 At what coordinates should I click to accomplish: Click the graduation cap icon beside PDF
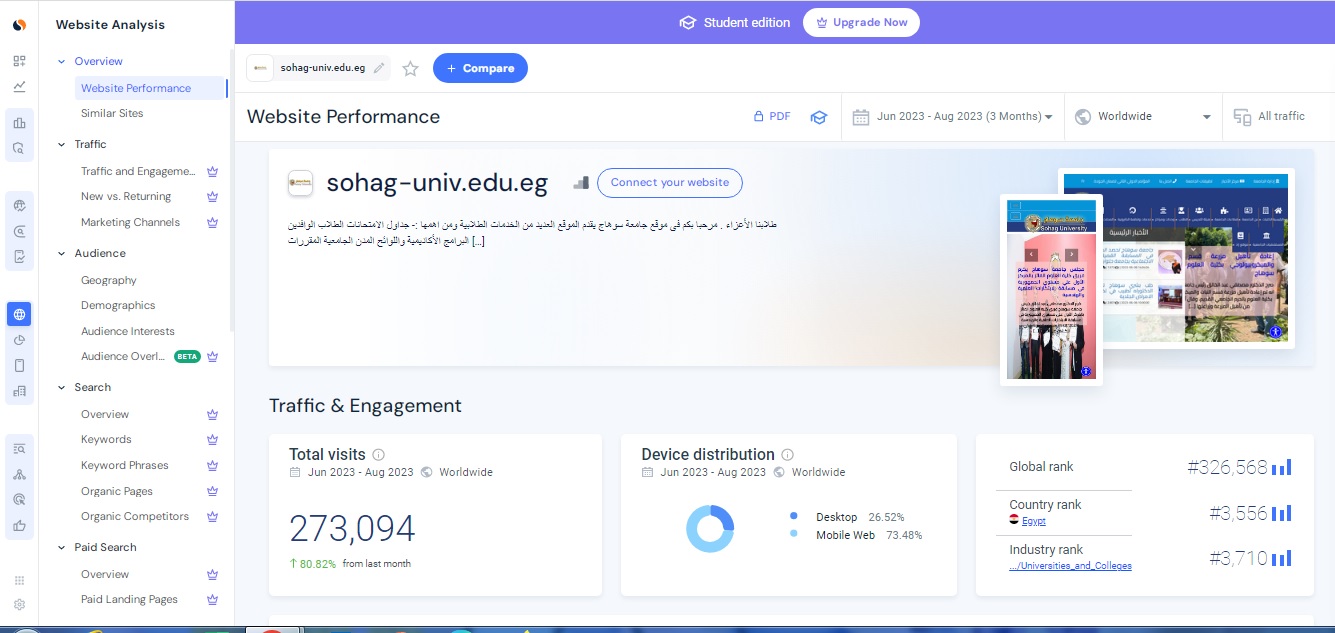coord(819,117)
